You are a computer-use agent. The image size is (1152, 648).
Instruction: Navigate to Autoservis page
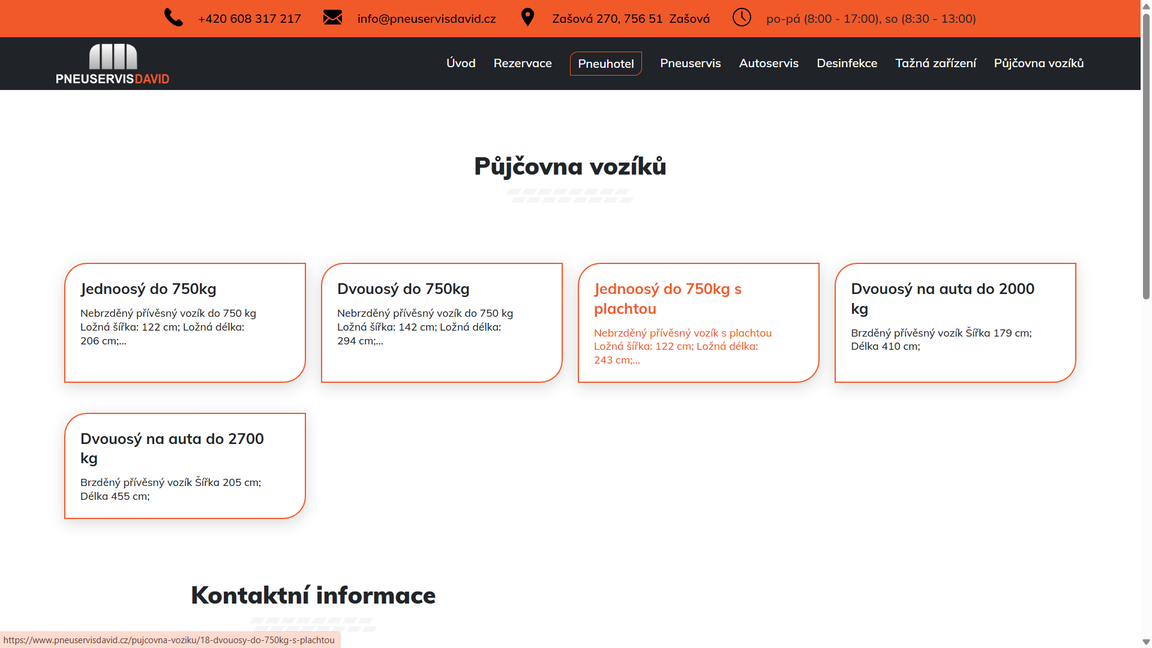coord(768,63)
